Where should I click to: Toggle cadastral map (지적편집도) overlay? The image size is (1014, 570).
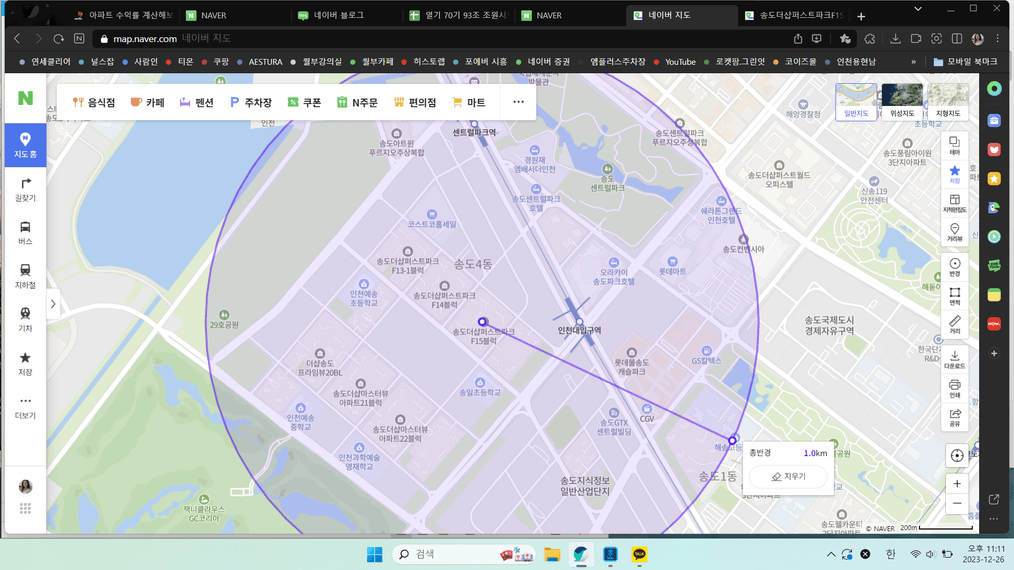955,203
